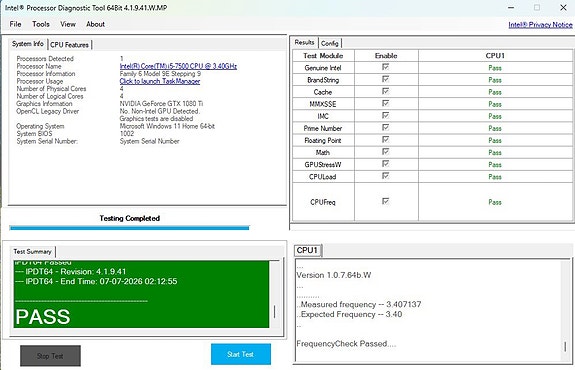This screenshot has height=370, width=575.
Task: Toggle the Genuine Intel test checkbox
Action: (x=385, y=67)
